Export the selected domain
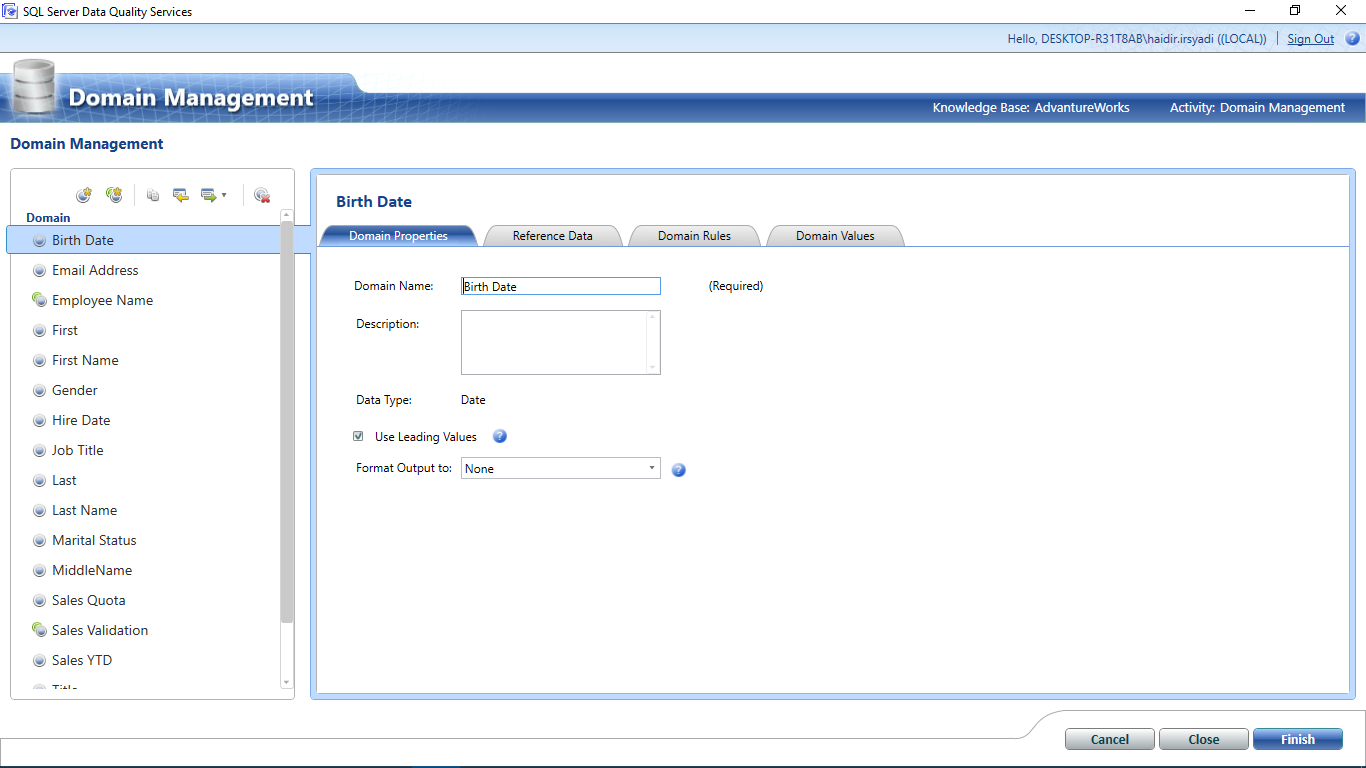The height and width of the screenshot is (768, 1366). (208, 194)
